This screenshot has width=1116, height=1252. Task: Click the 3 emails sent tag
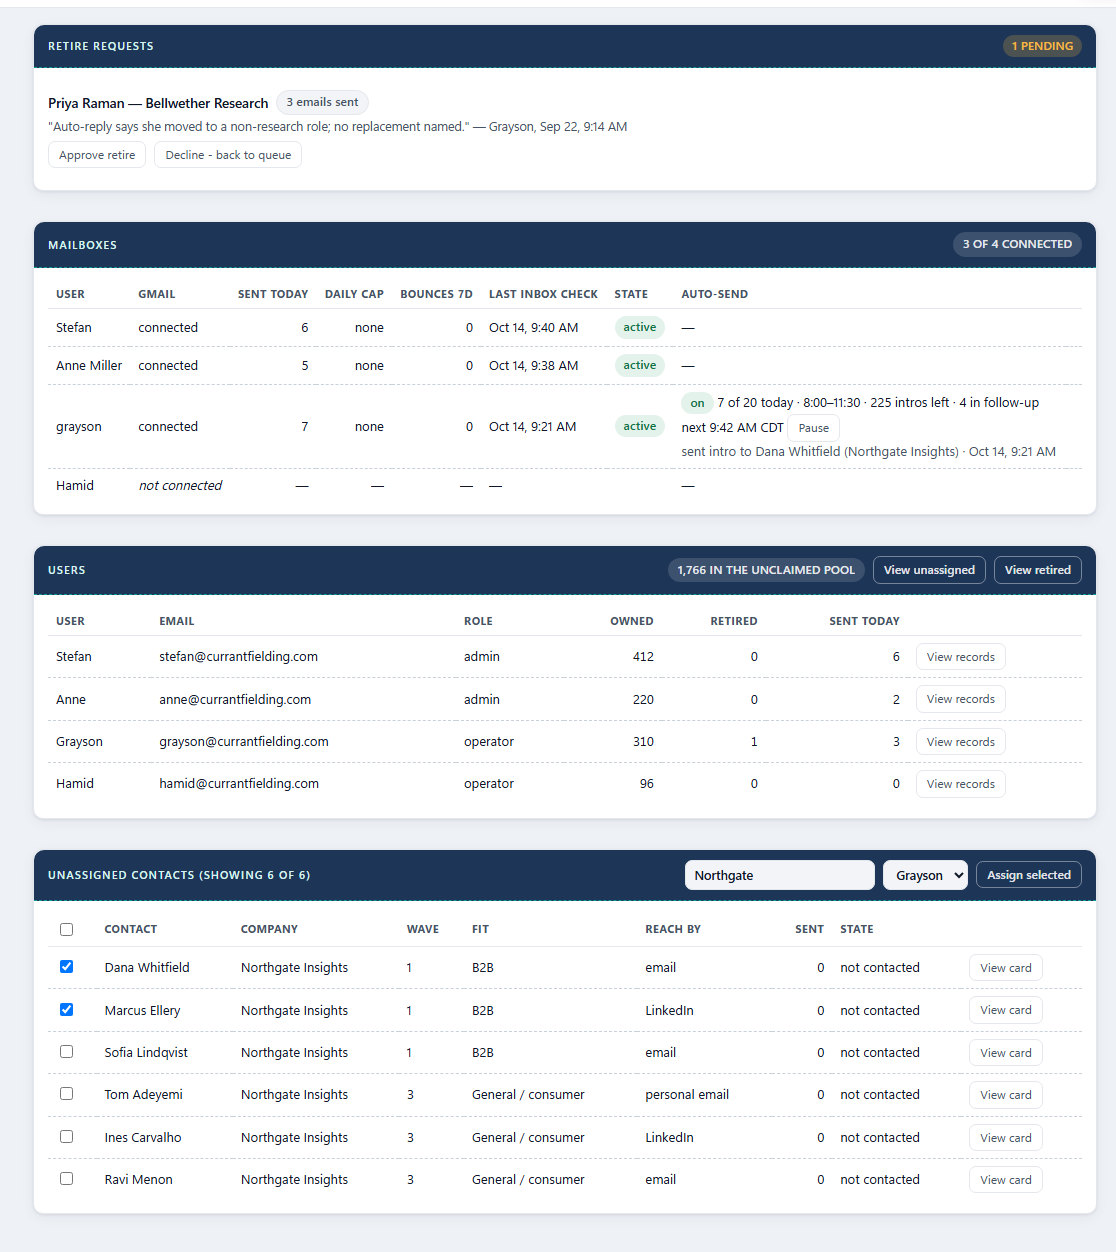(x=322, y=102)
